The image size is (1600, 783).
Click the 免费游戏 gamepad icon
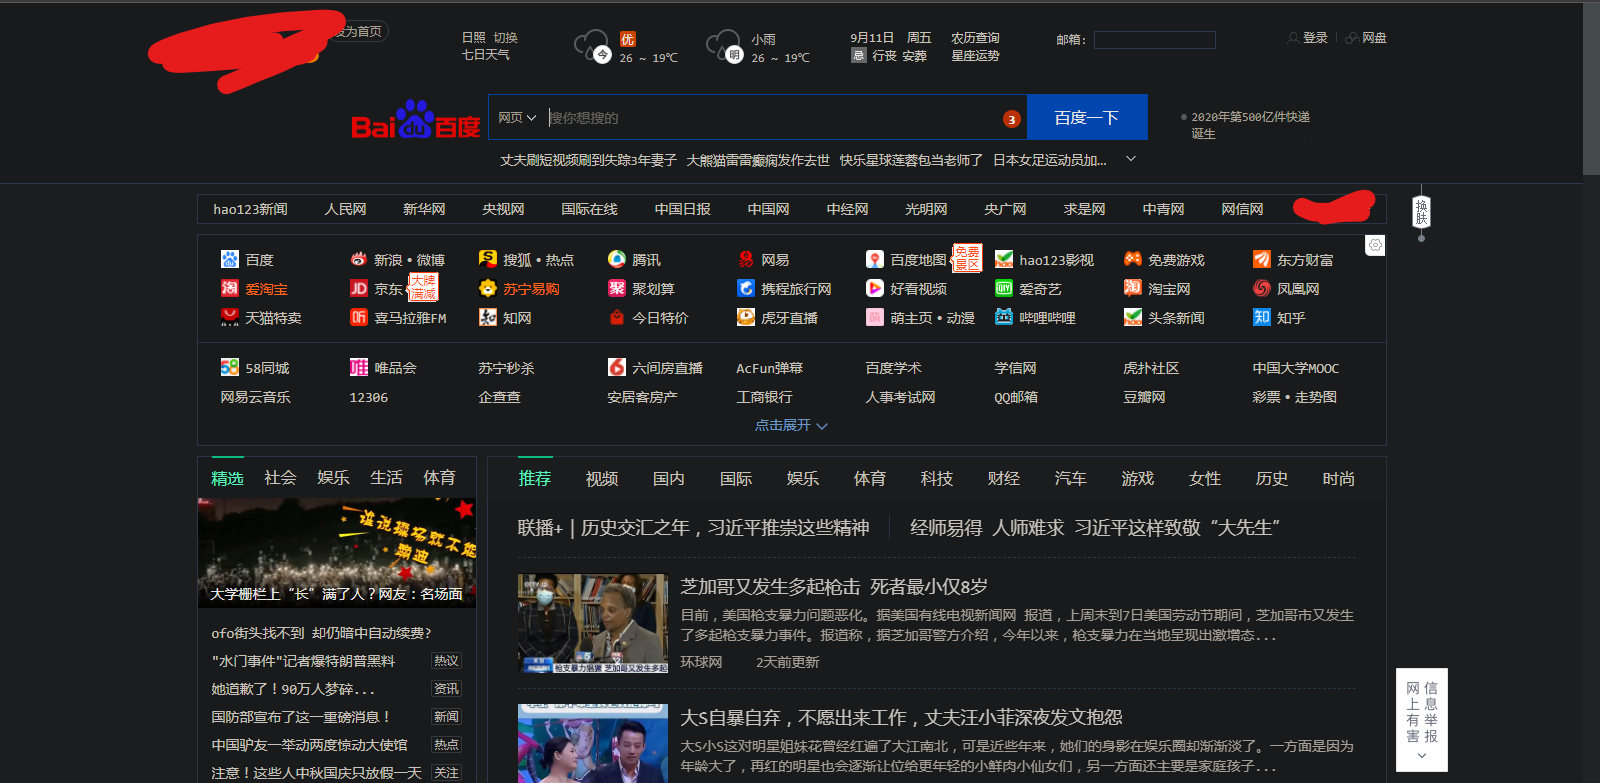[1133, 259]
